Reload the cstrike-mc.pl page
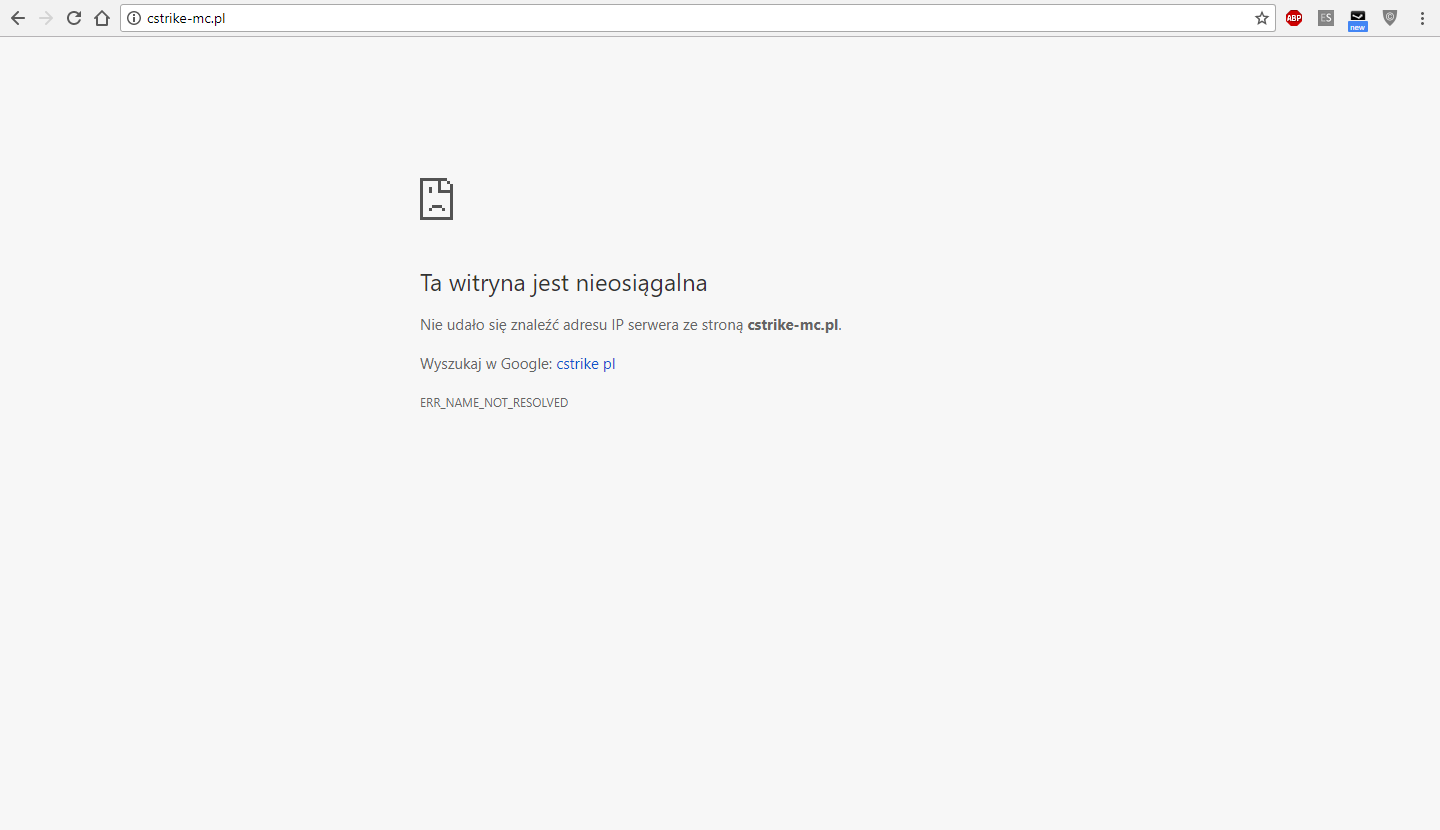This screenshot has height=830, width=1440. point(74,18)
